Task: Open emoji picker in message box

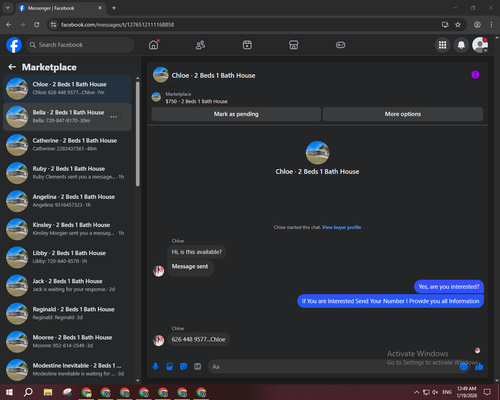Action: 464,367
